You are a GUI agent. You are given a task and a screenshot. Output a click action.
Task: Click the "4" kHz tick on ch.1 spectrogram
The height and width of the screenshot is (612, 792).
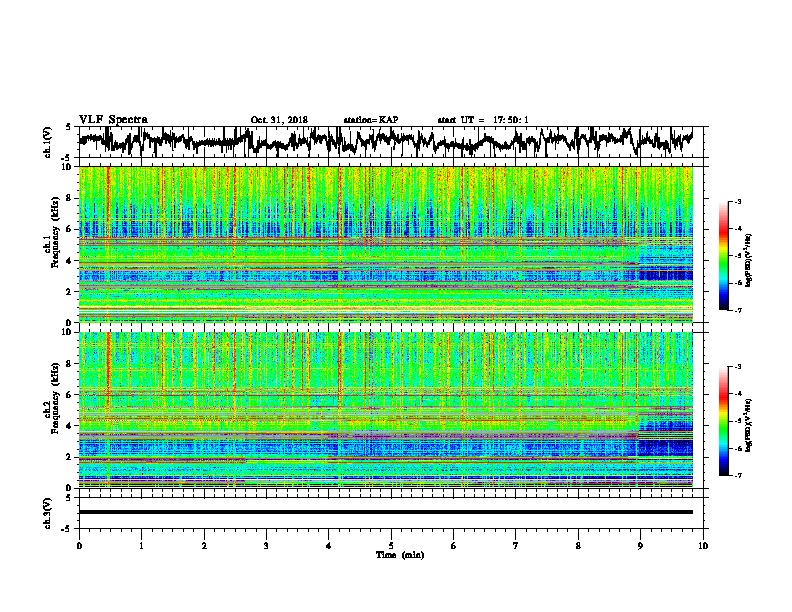coord(71,261)
